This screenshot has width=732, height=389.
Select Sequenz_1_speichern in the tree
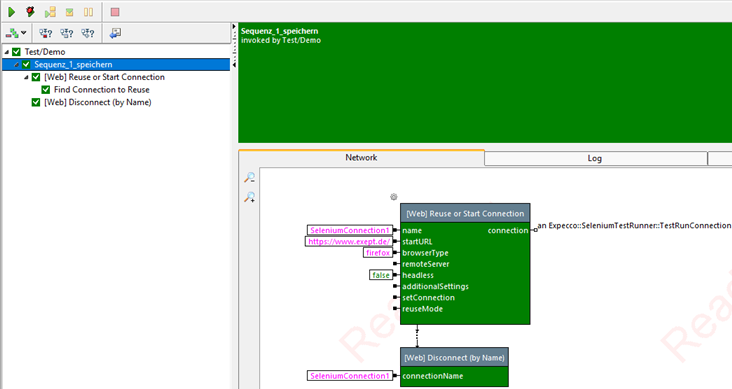click(x=73, y=64)
